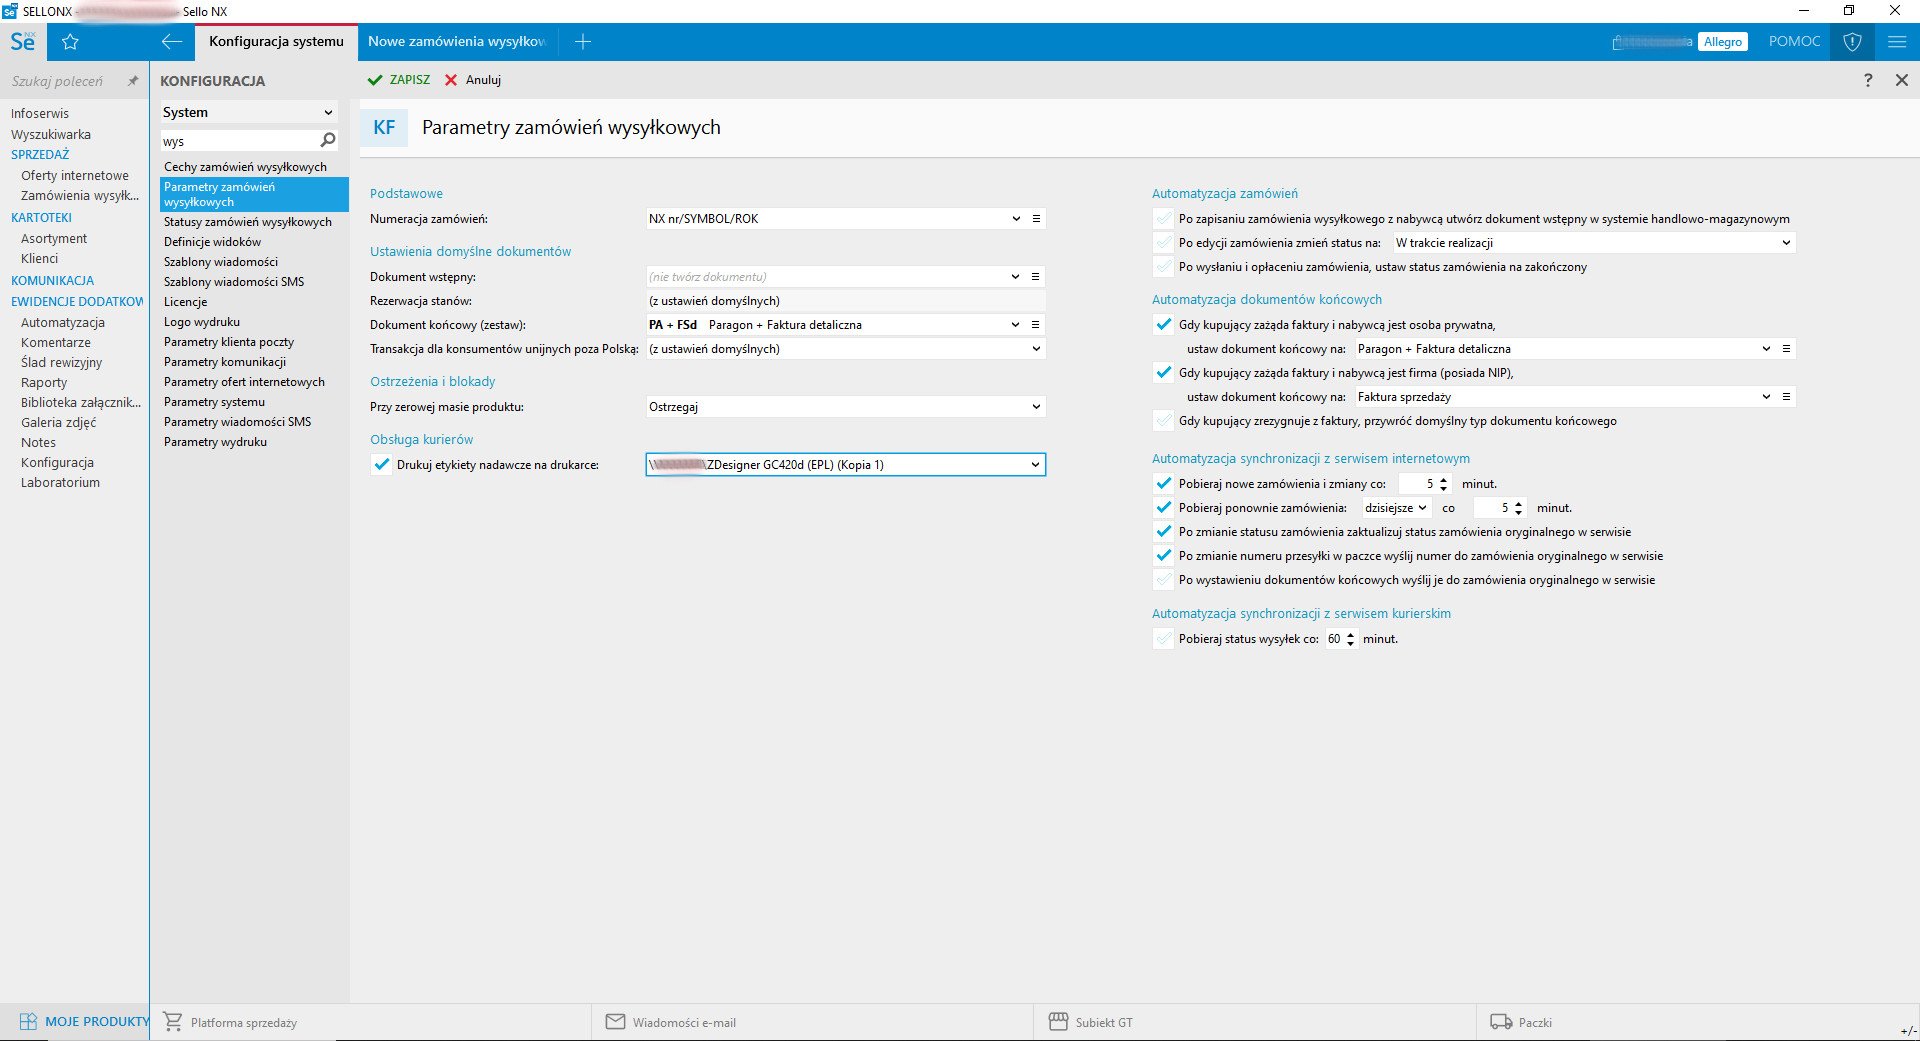
Task: Click the back arrow icon
Action: [172, 42]
